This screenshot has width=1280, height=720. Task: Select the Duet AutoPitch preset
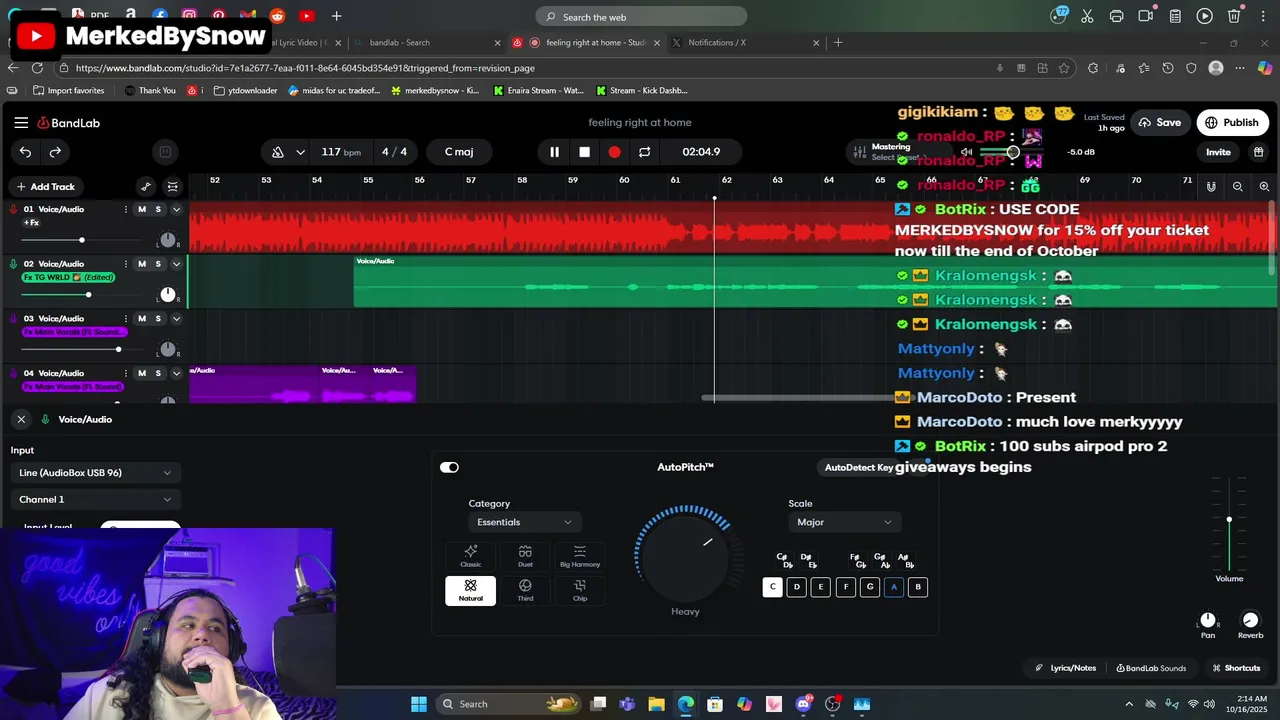pos(525,556)
